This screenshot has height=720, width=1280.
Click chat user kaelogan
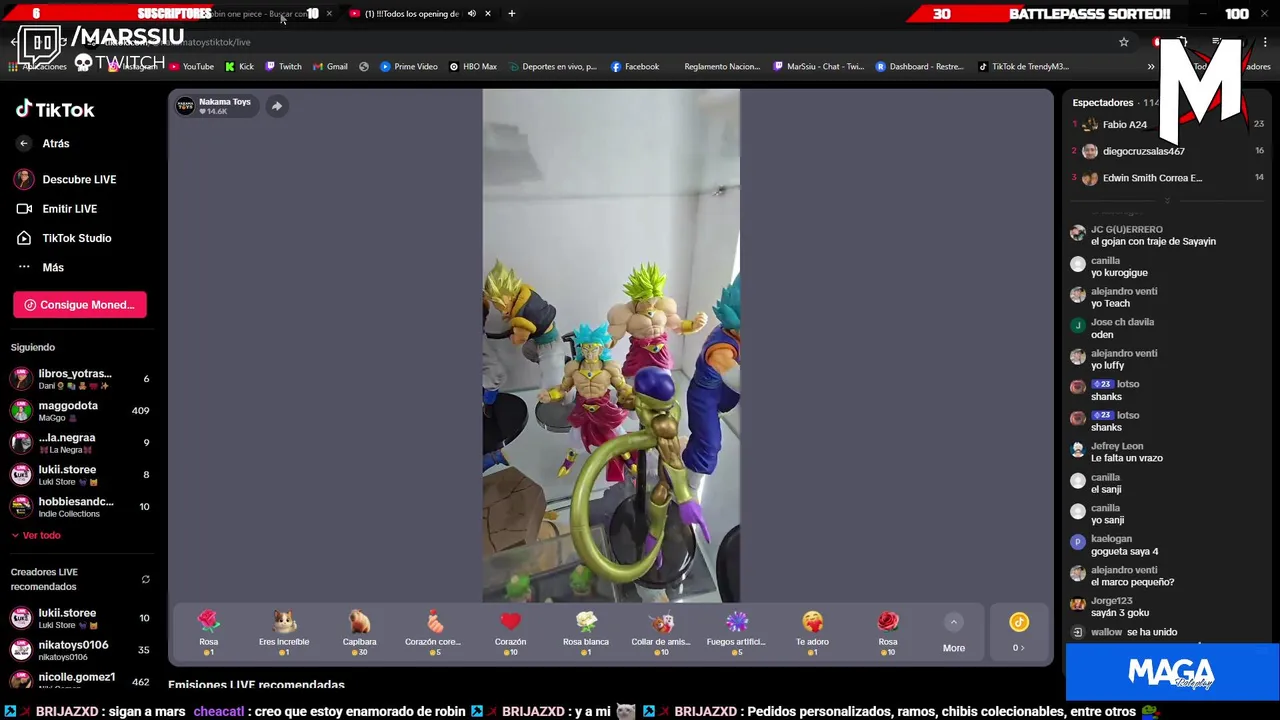click(x=1111, y=539)
